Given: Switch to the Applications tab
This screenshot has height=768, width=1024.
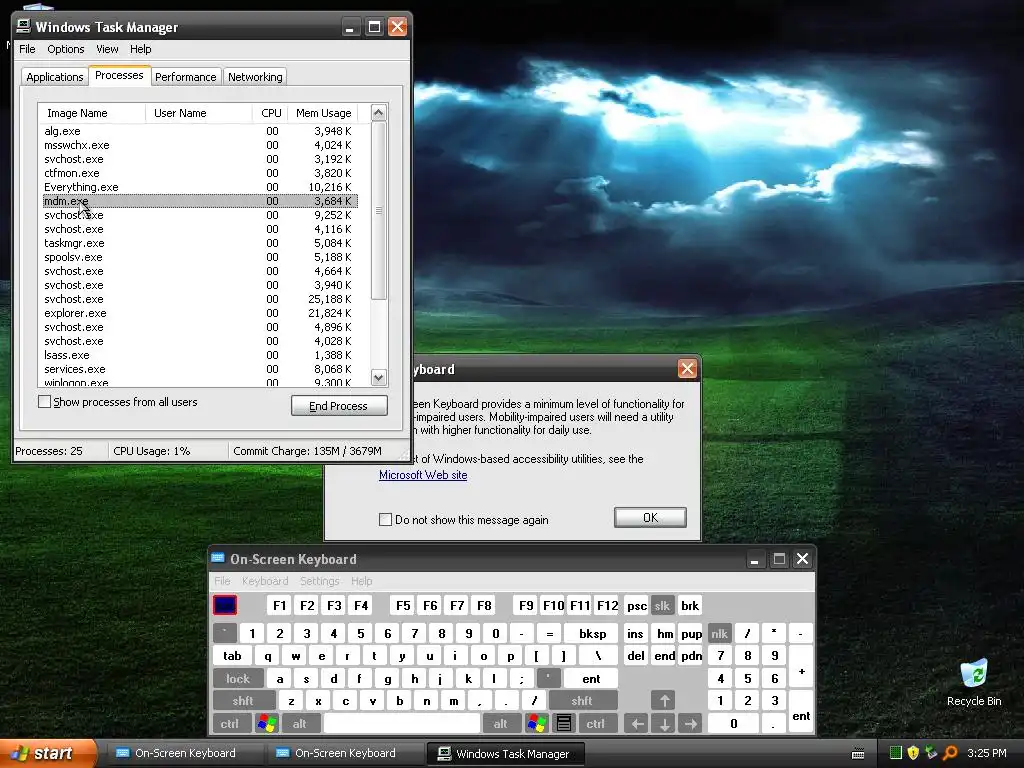Looking at the screenshot, I should 55,76.
